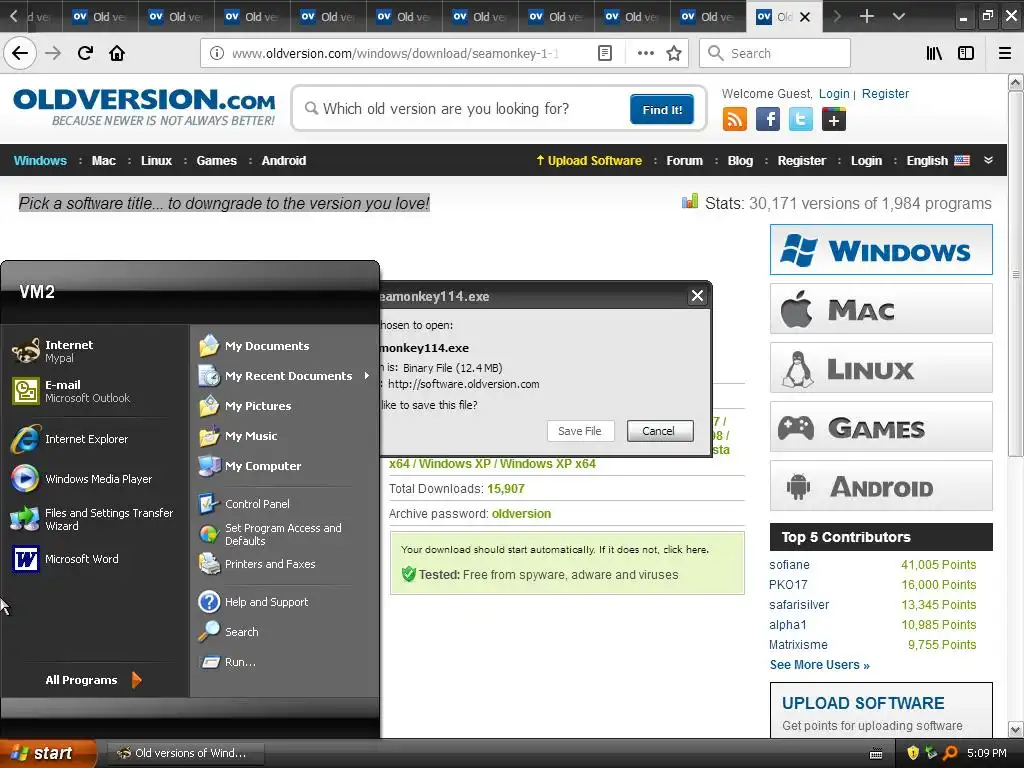The height and width of the screenshot is (768, 1024).
Task: Focus the browser Search box
Action: (775, 53)
